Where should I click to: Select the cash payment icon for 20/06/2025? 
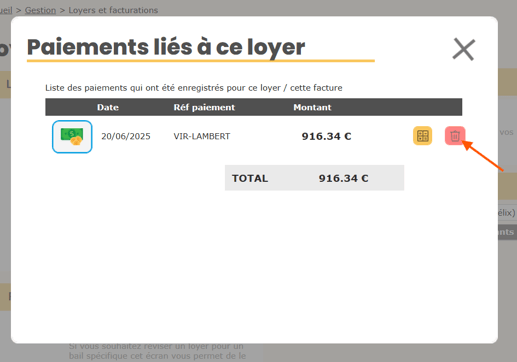(x=72, y=137)
